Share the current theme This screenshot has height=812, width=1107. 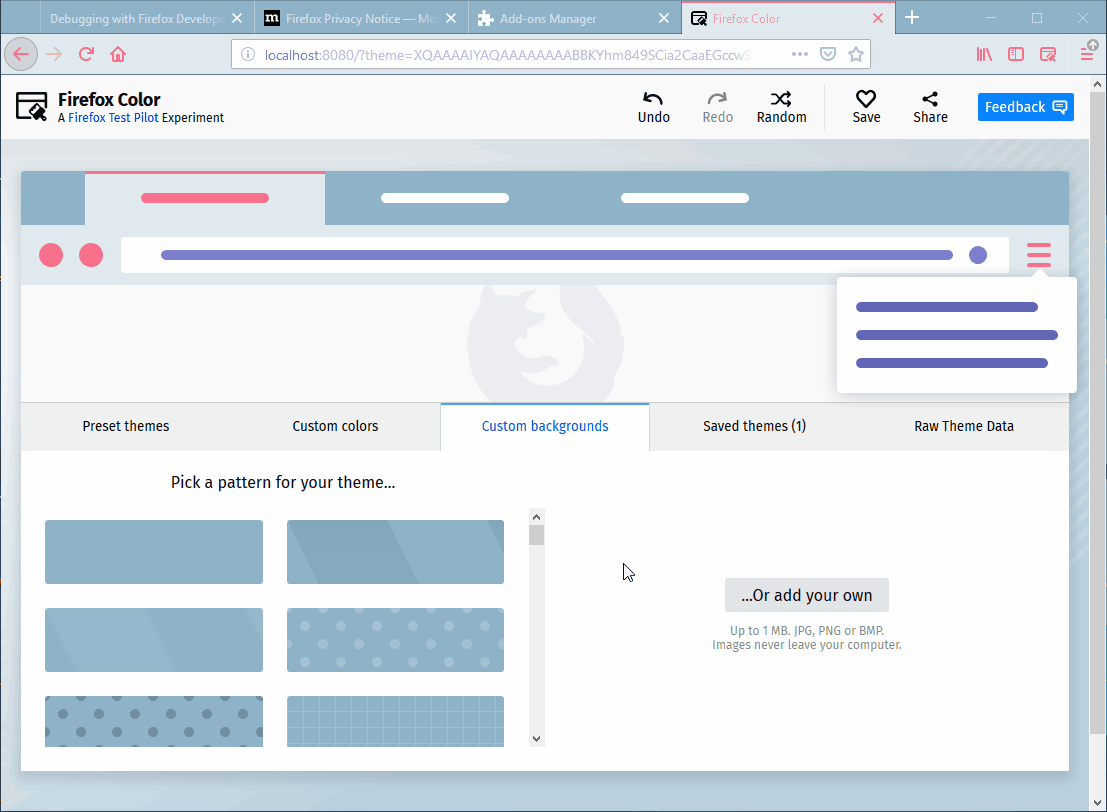pyautogui.click(x=931, y=107)
